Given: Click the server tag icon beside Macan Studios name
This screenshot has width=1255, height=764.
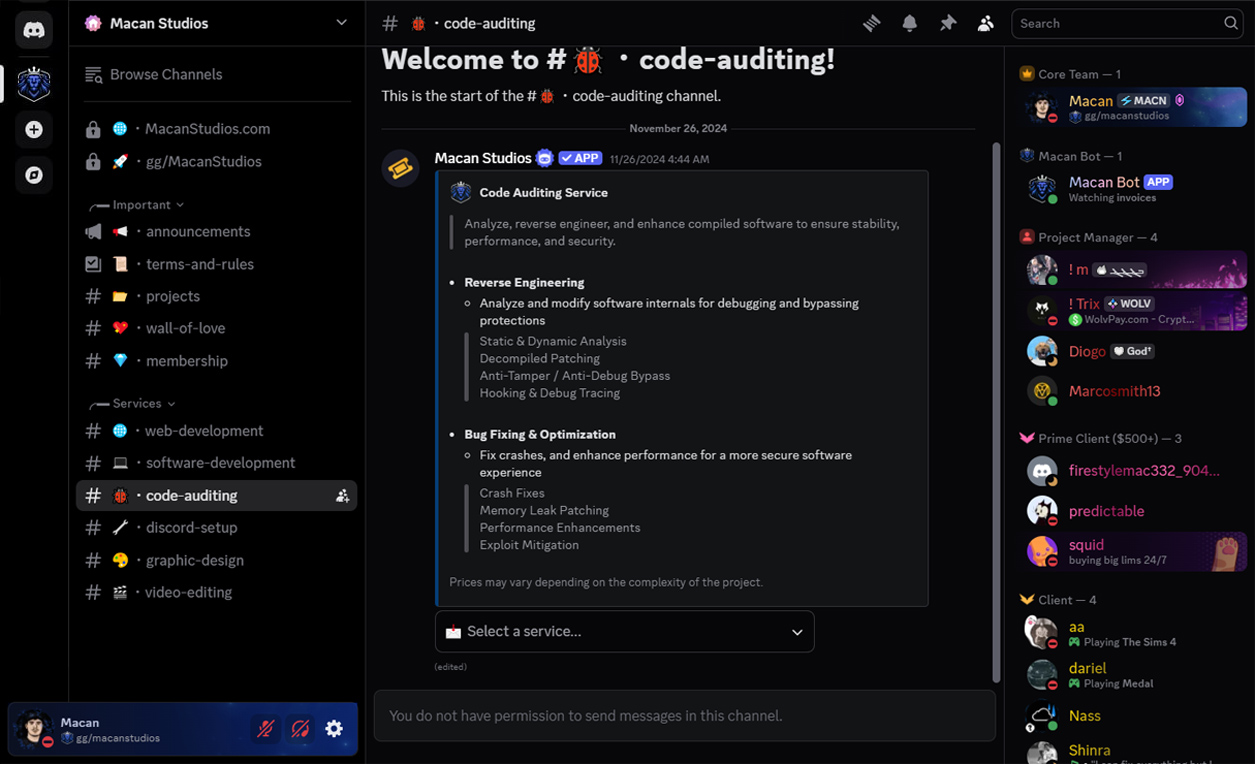Looking at the screenshot, I should pos(545,158).
